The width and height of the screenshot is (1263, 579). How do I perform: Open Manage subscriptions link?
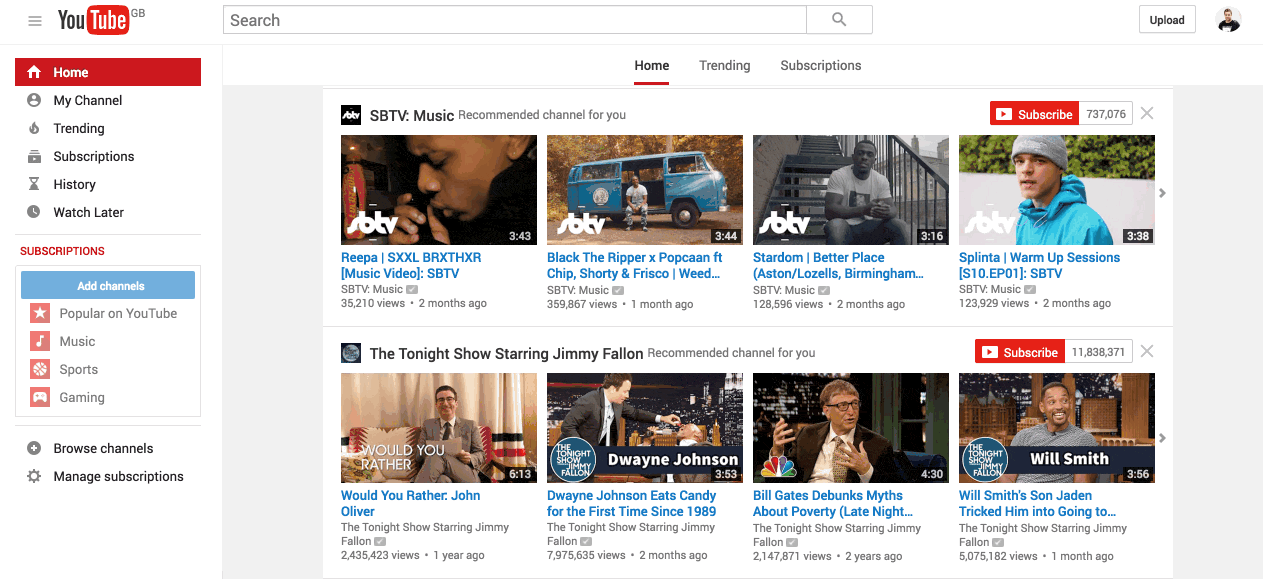[x=119, y=476]
